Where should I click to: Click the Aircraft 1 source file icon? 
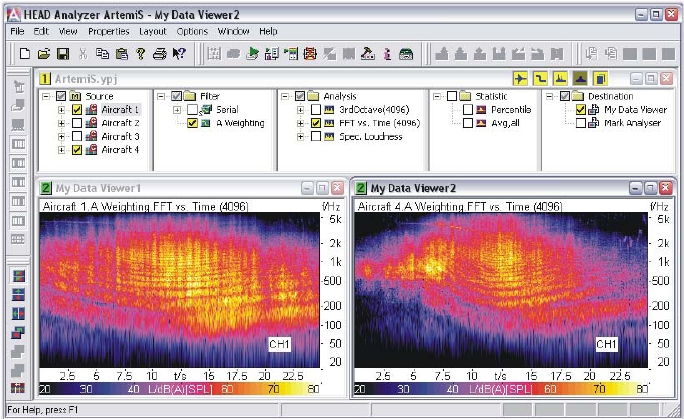pyautogui.click(x=91, y=109)
